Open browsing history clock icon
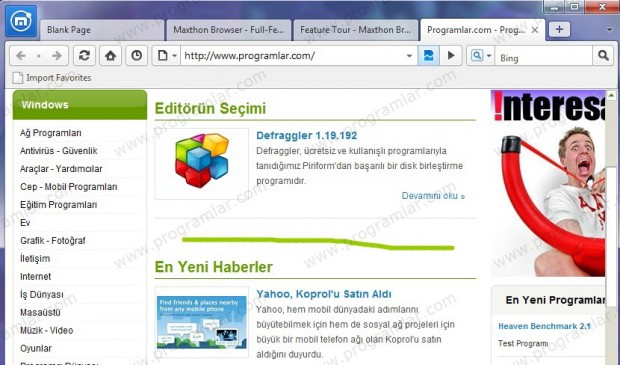The height and width of the screenshot is (365, 620). pyautogui.click(x=136, y=55)
